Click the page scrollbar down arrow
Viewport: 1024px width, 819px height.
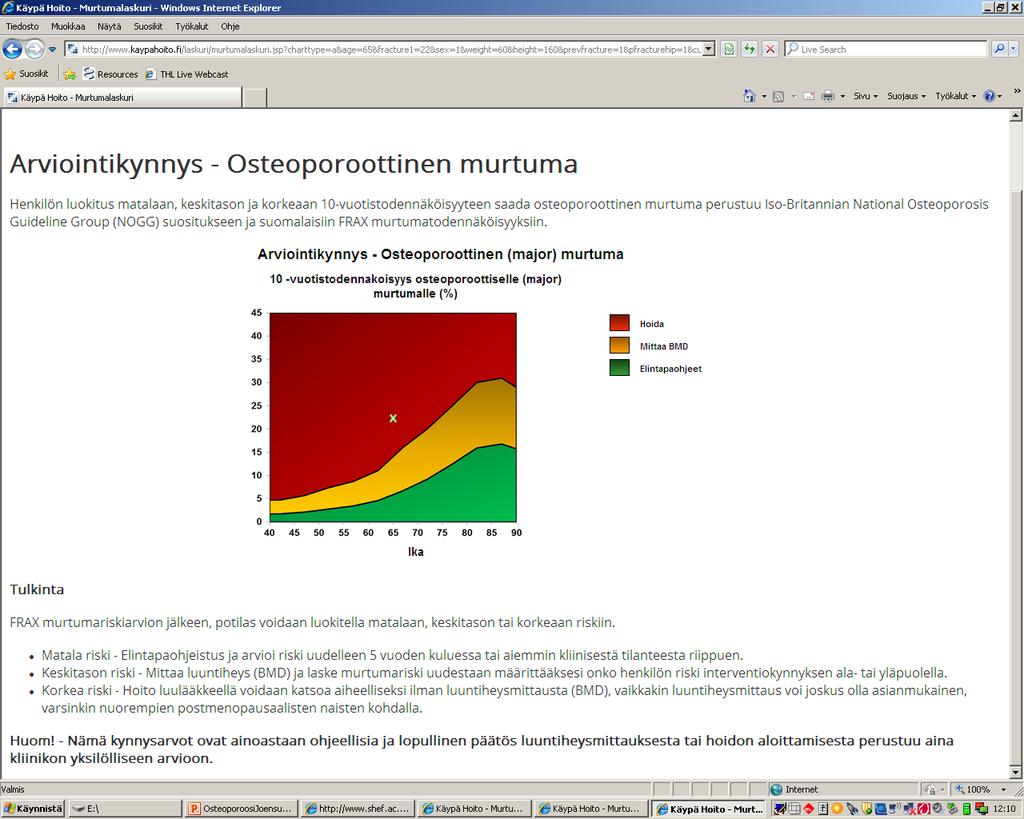coord(1016,773)
